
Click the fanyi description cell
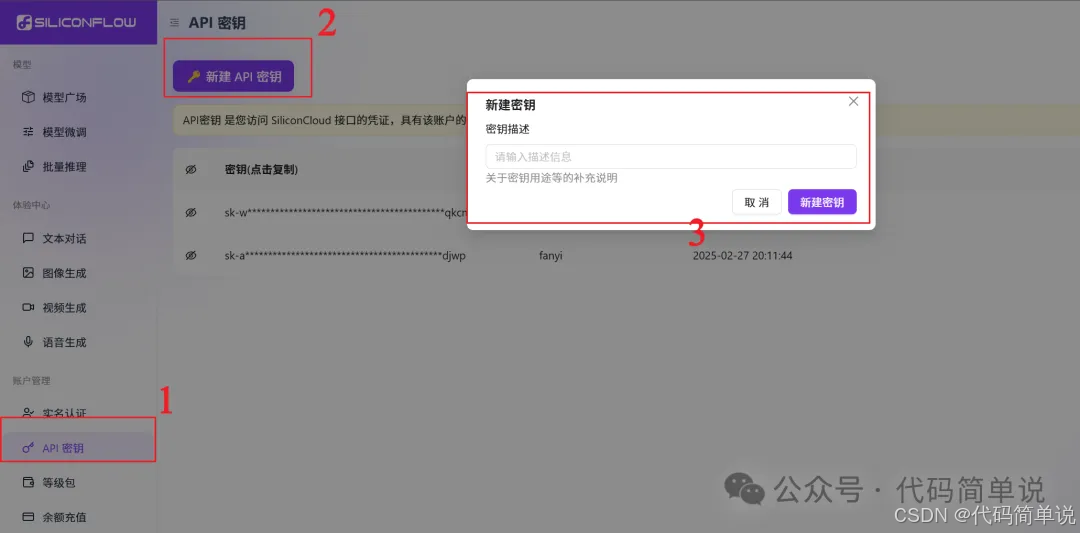552,255
